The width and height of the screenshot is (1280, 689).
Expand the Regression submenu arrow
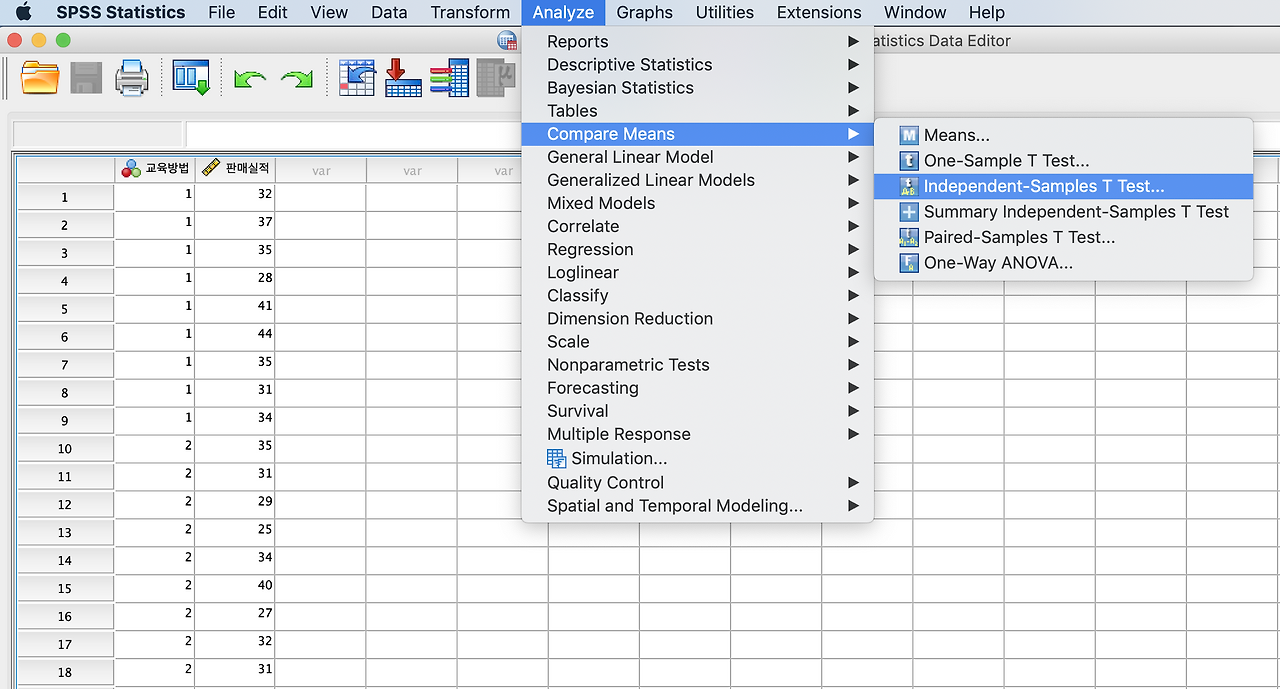853,249
